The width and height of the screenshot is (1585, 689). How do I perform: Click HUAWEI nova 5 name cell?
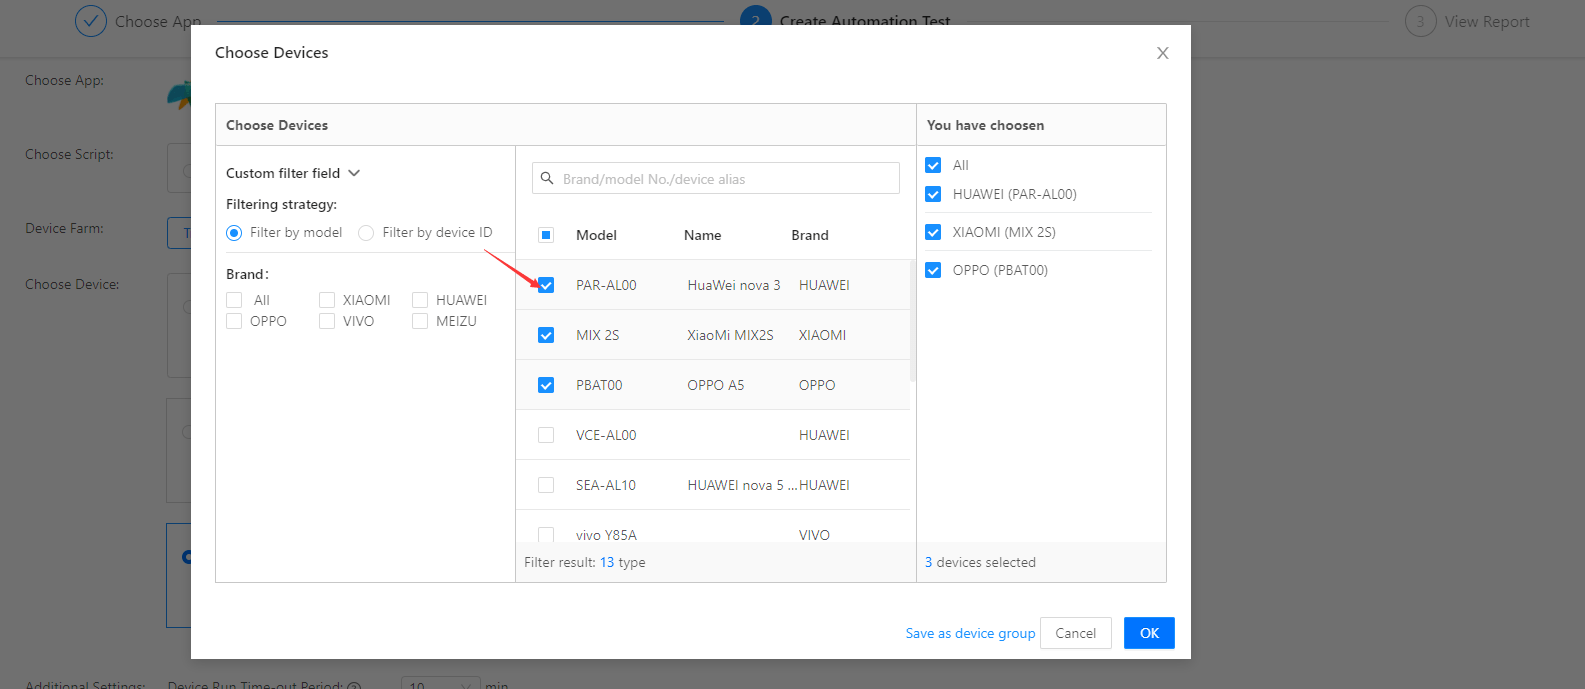[x=741, y=485]
